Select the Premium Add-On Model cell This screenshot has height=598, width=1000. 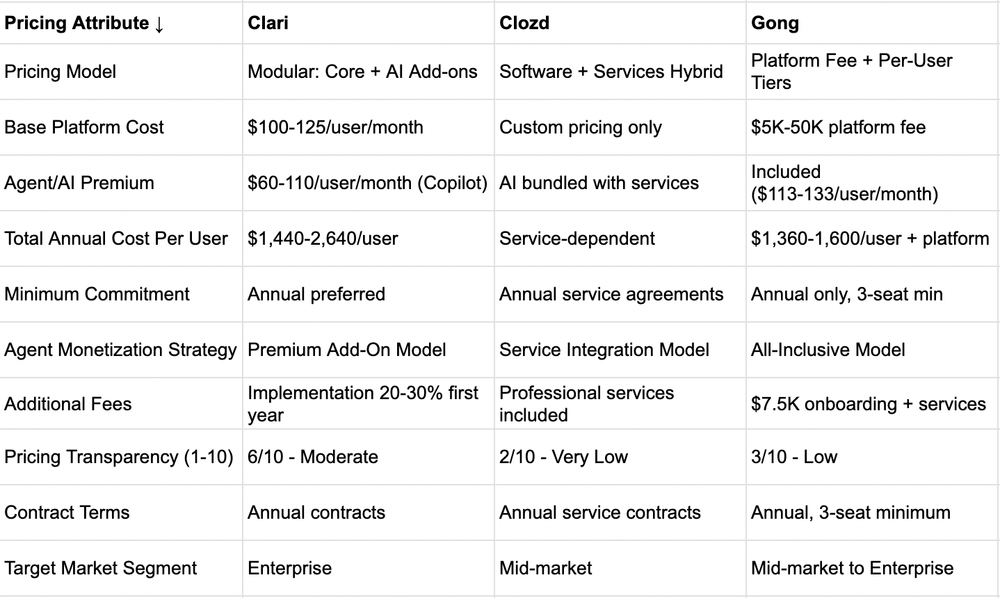tap(368, 349)
